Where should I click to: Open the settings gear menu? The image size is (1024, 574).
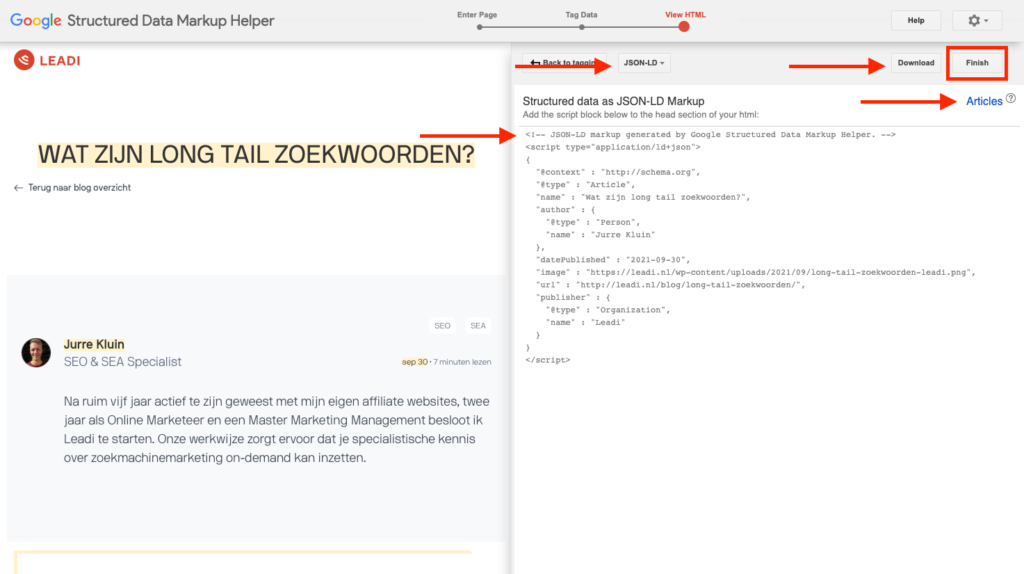pos(977,20)
